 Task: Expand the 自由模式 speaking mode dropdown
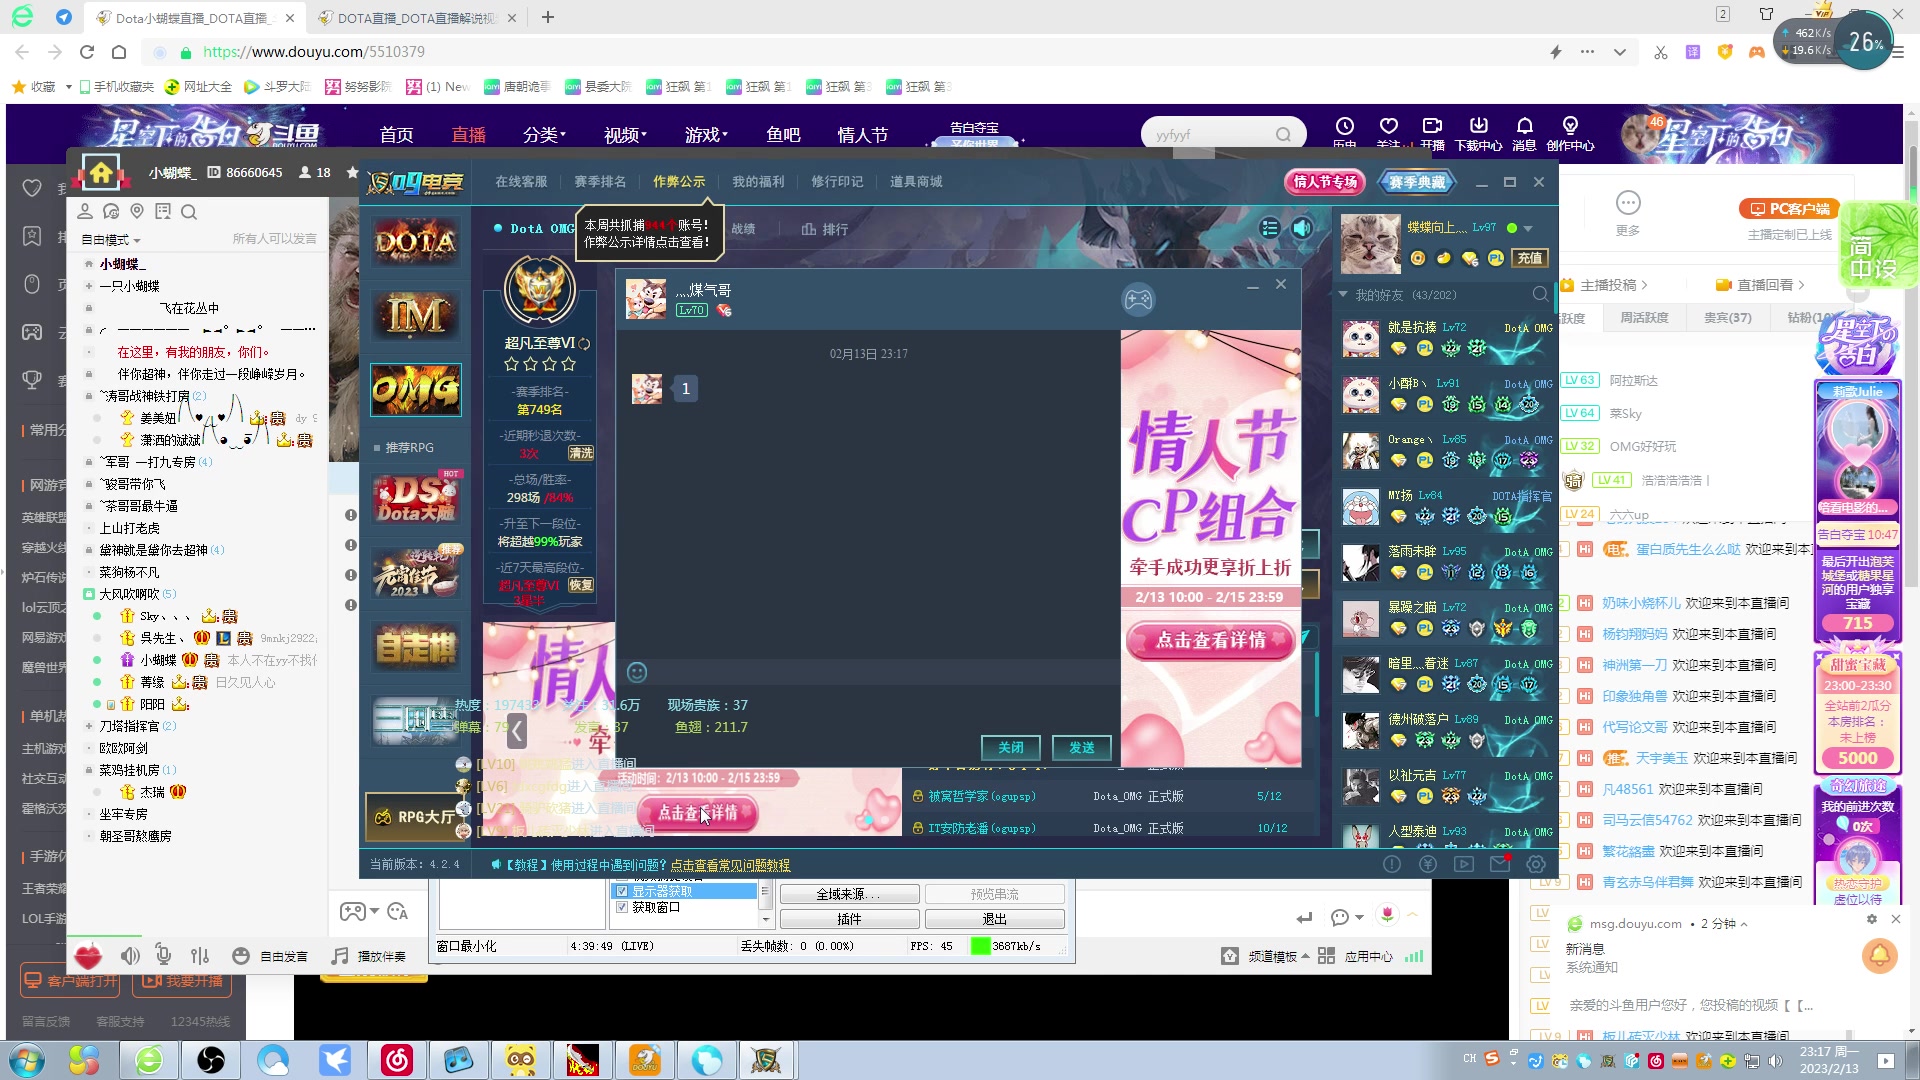pos(111,240)
